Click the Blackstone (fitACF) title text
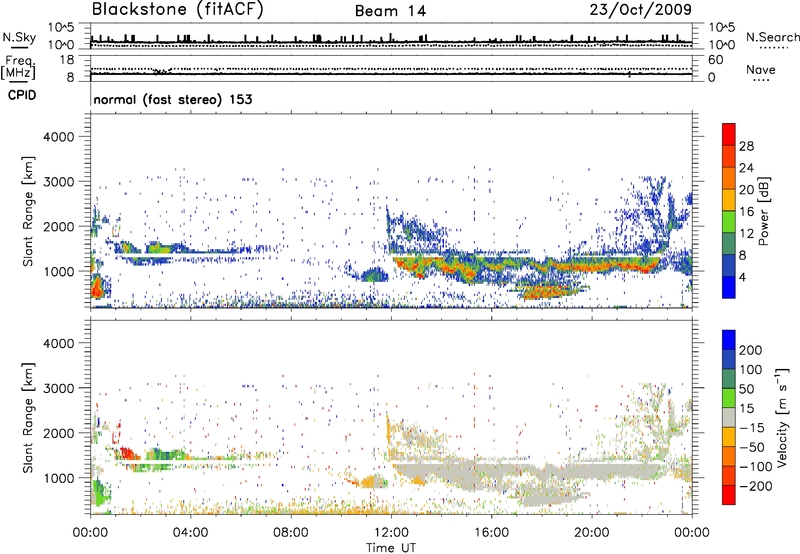 pyautogui.click(x=177, y=9)
